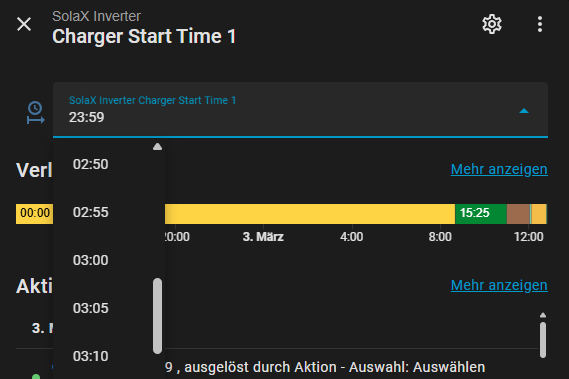
Task: Open the logbook Mehr anzeigen link
Action: [x=499, y=285]
